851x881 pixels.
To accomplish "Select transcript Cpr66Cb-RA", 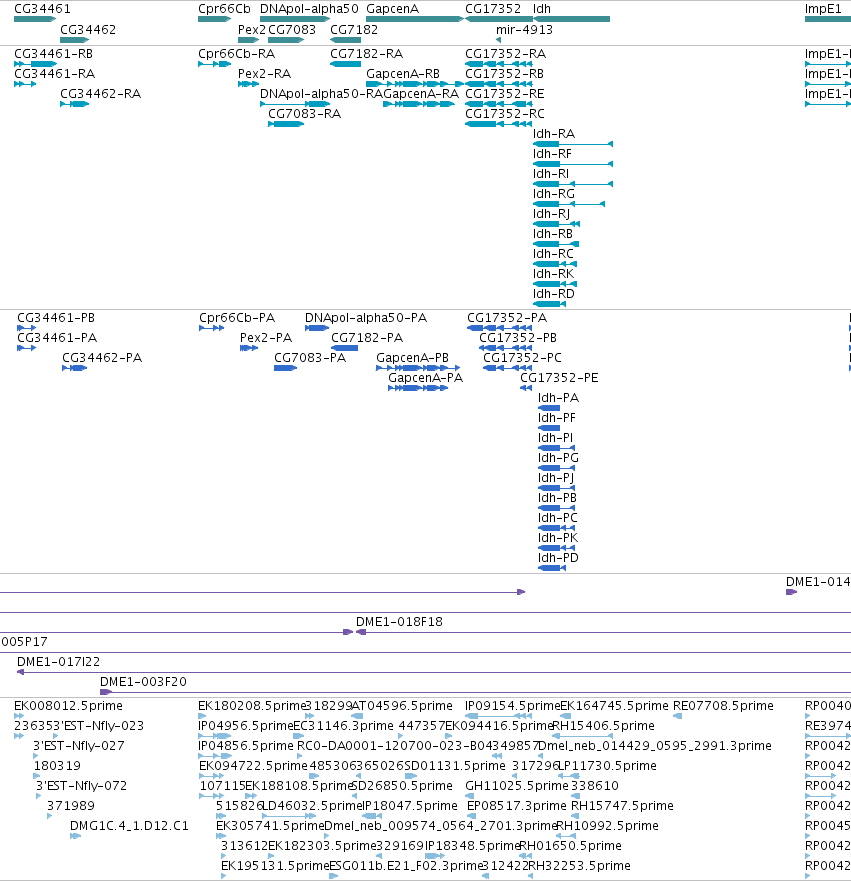I will click(x=215, y=64).
